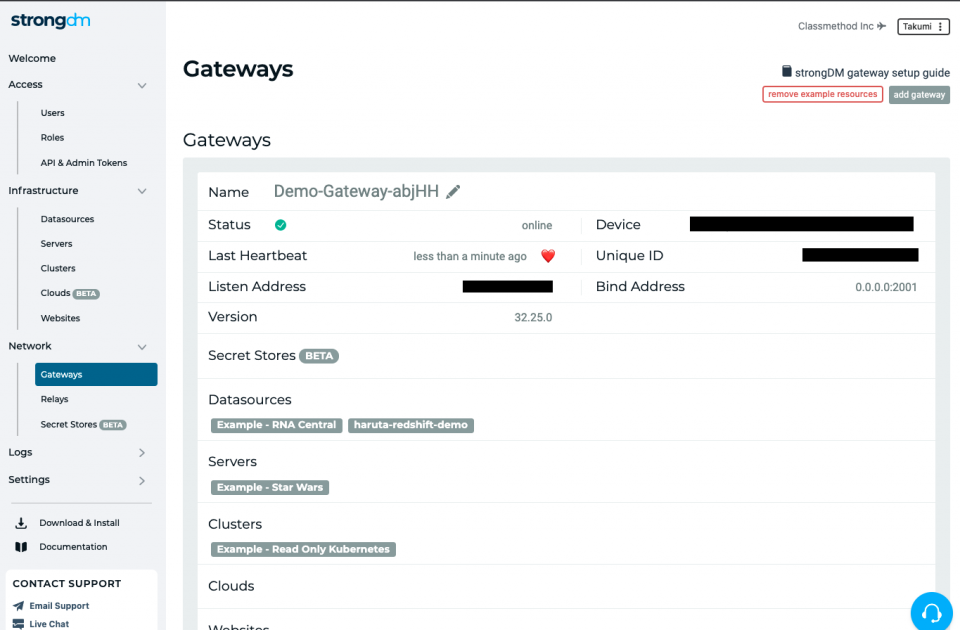The height and width of the screenshot is (630, 960).
Task: Click the version number 32.25.0
Action: coord(533,317)
